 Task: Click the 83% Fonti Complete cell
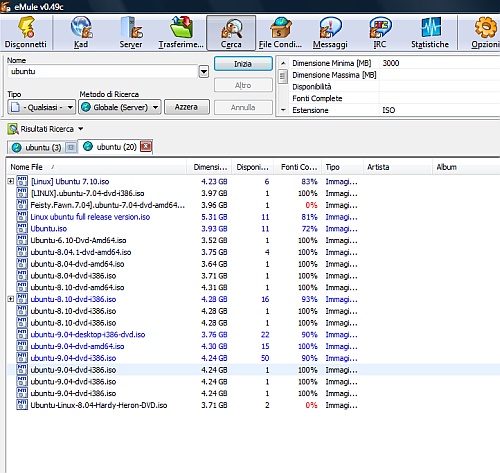pos(309,182)
